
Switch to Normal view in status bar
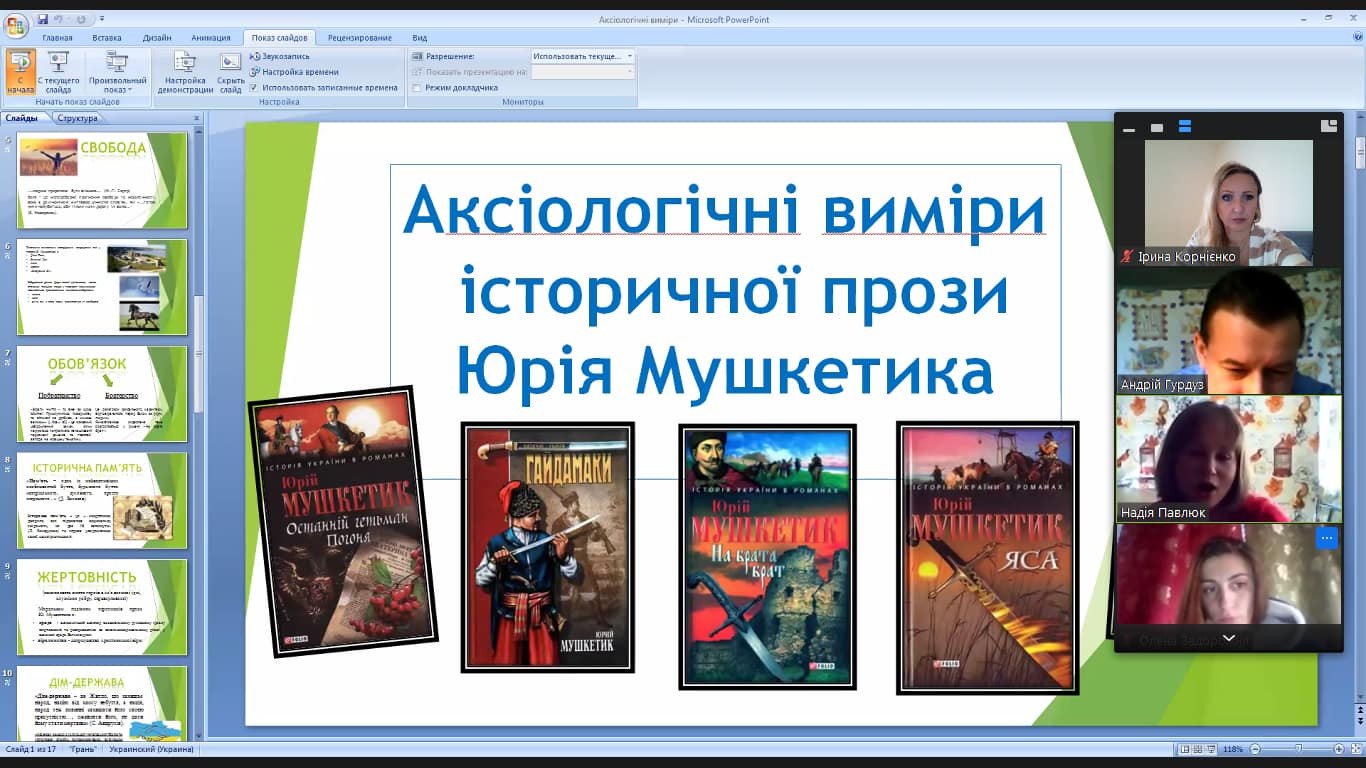coord(1185,749)
